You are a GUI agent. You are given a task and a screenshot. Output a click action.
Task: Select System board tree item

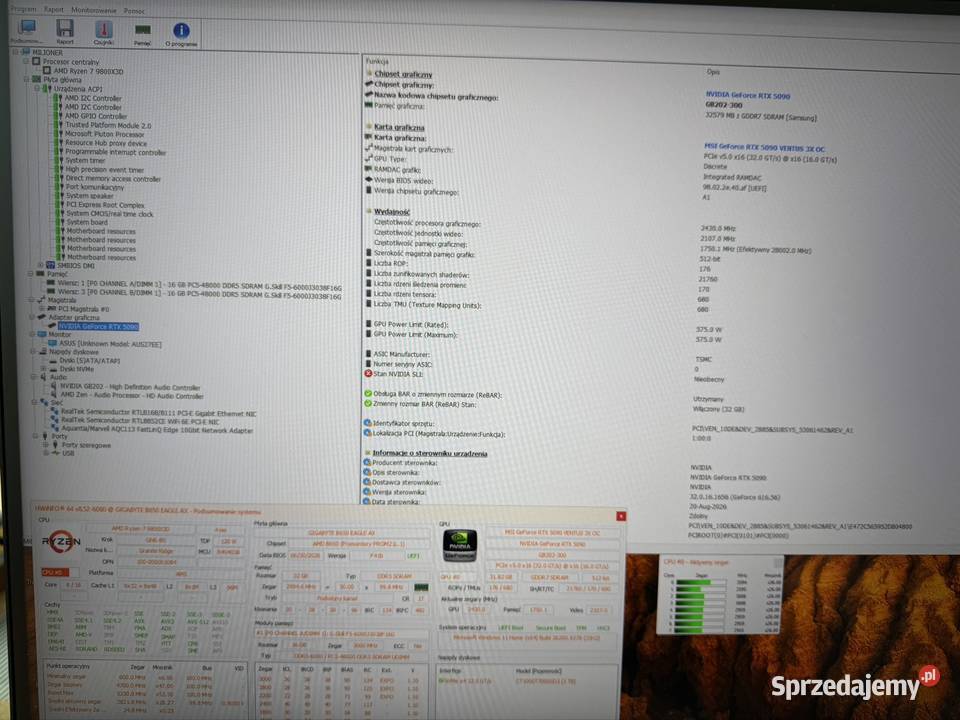pos(87,222)
